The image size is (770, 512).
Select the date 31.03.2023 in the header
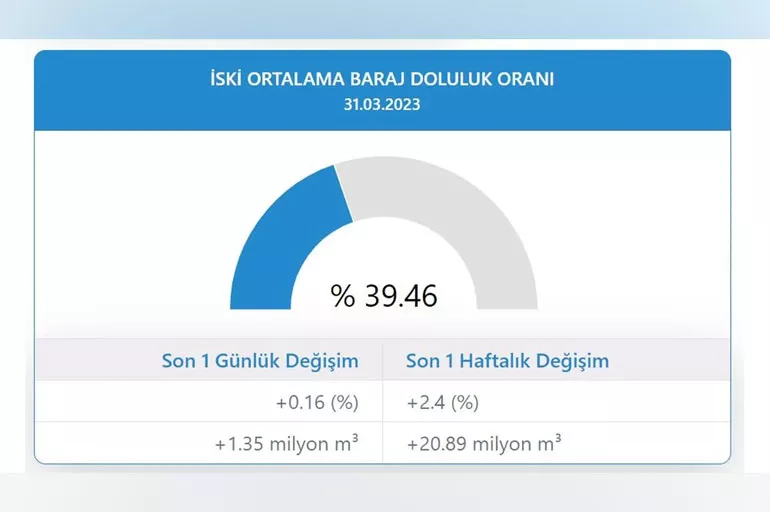383,104
